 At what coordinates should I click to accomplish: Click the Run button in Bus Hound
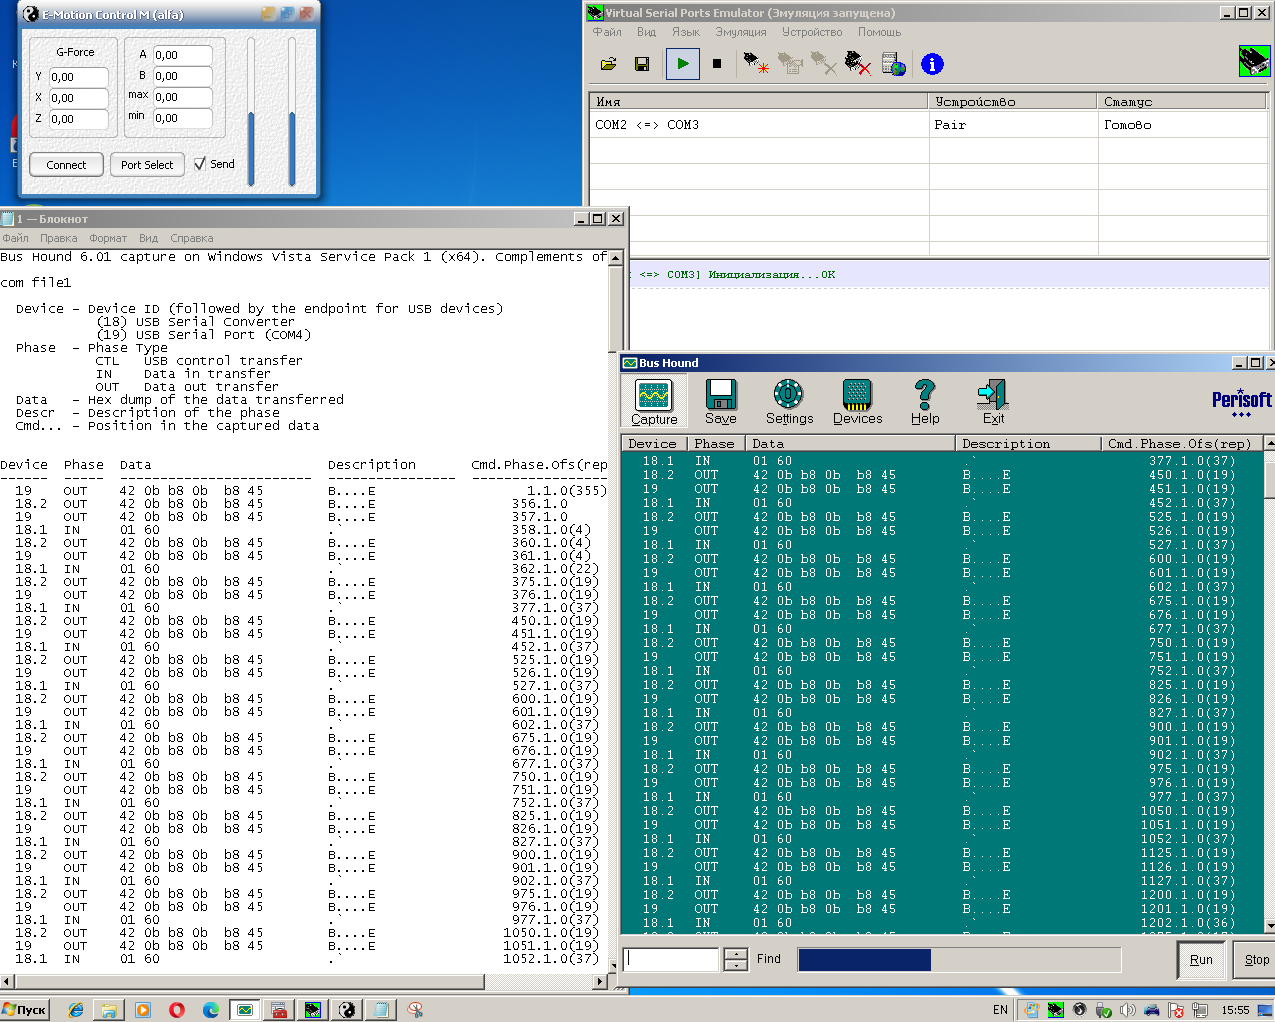coord(1201,960)
